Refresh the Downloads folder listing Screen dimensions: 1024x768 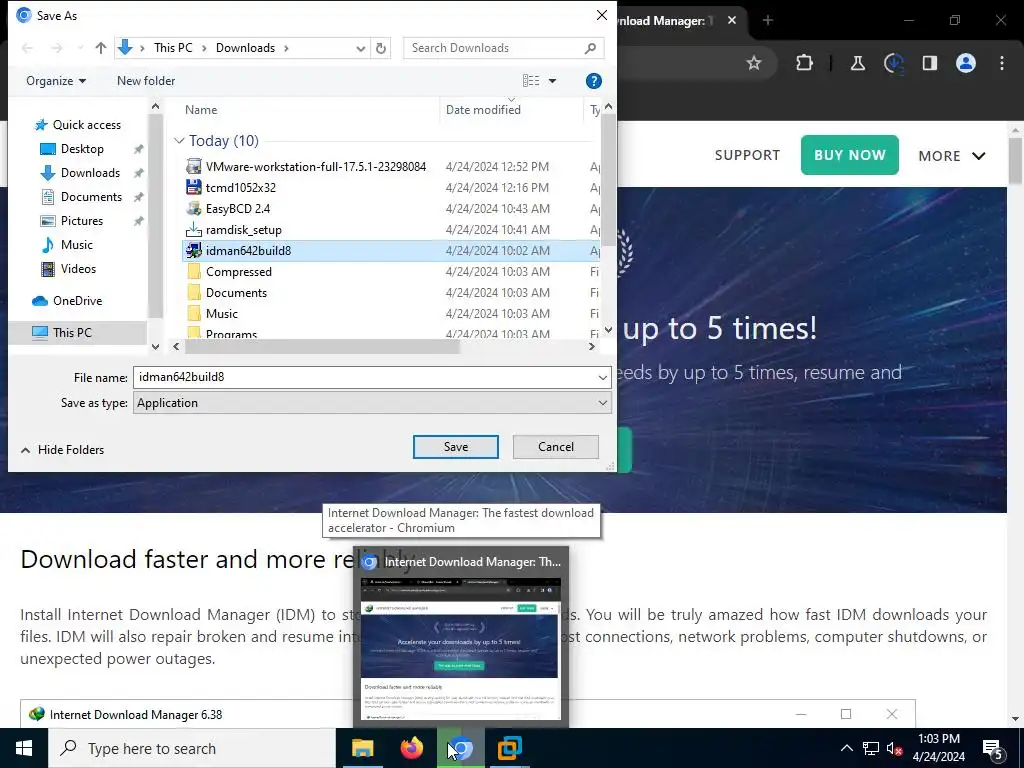[x=381, y=48]
